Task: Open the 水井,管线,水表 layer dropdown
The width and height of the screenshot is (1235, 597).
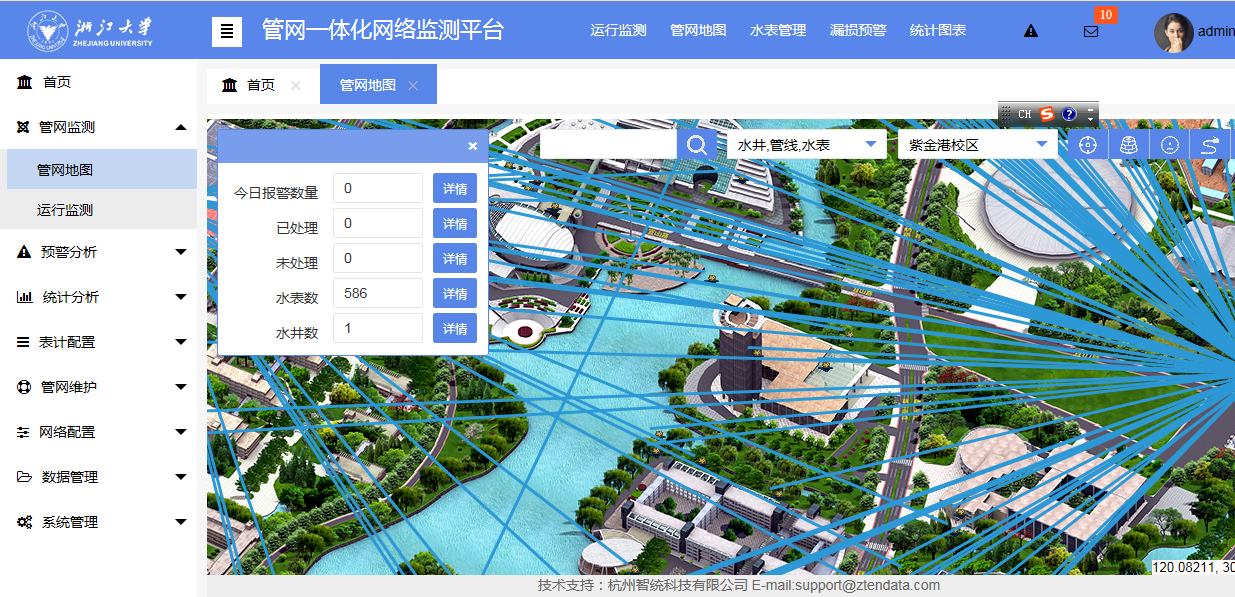Action: 807,145
